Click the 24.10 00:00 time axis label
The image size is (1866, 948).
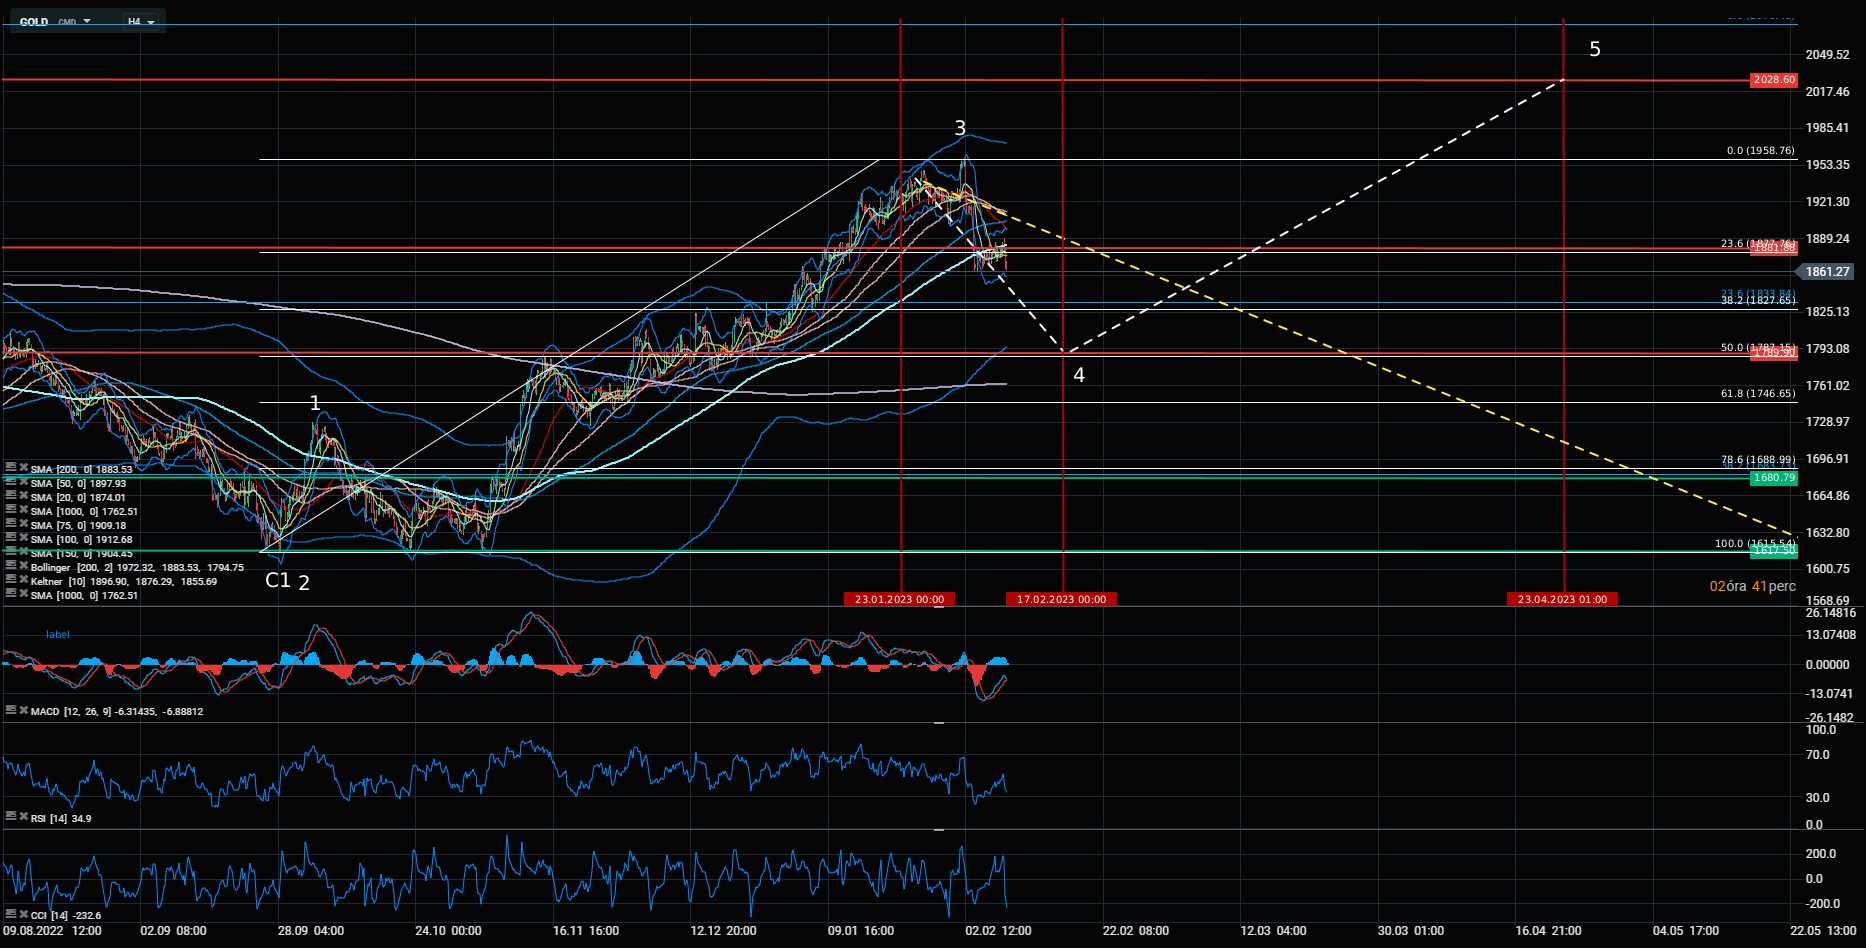pos(448,931)
